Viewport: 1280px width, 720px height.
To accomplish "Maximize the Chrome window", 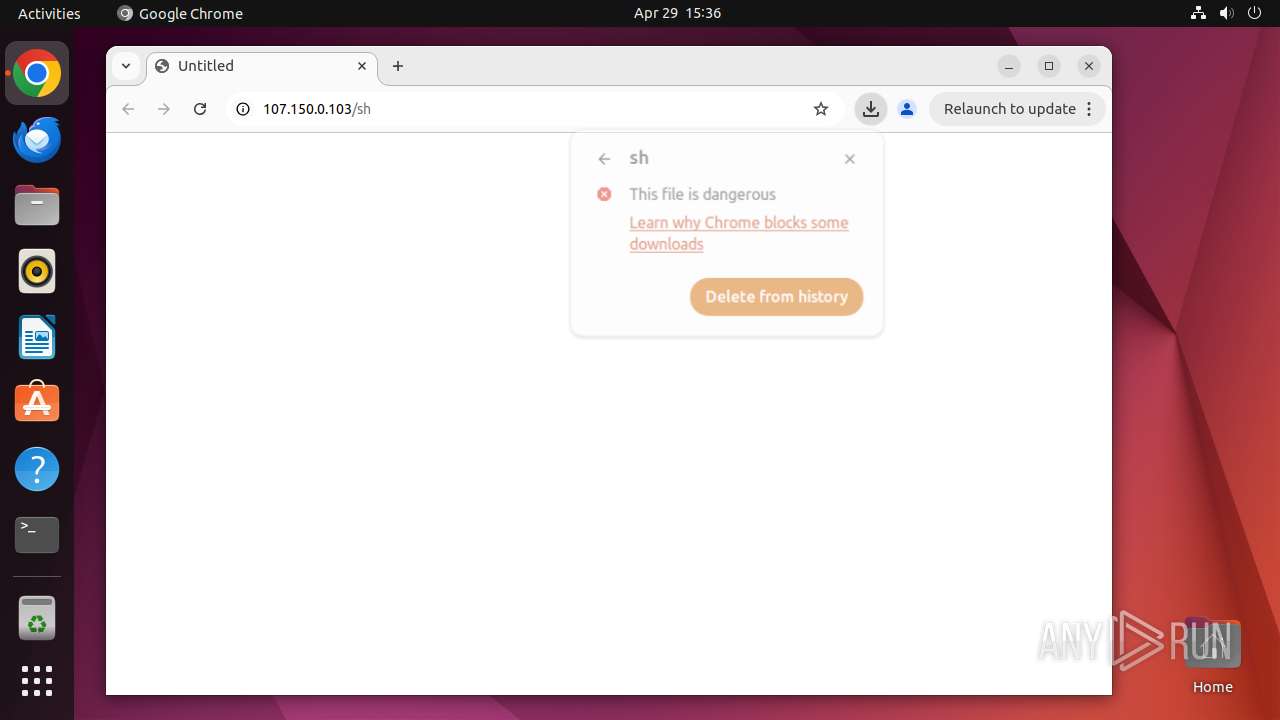I will click(x=1049, y=66).
